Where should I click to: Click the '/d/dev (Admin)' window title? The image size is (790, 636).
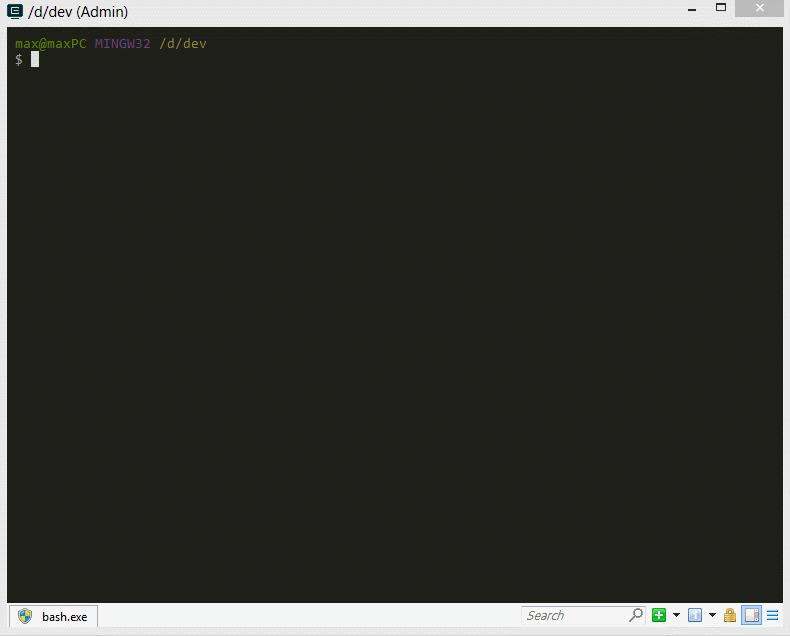click(78, 12)
